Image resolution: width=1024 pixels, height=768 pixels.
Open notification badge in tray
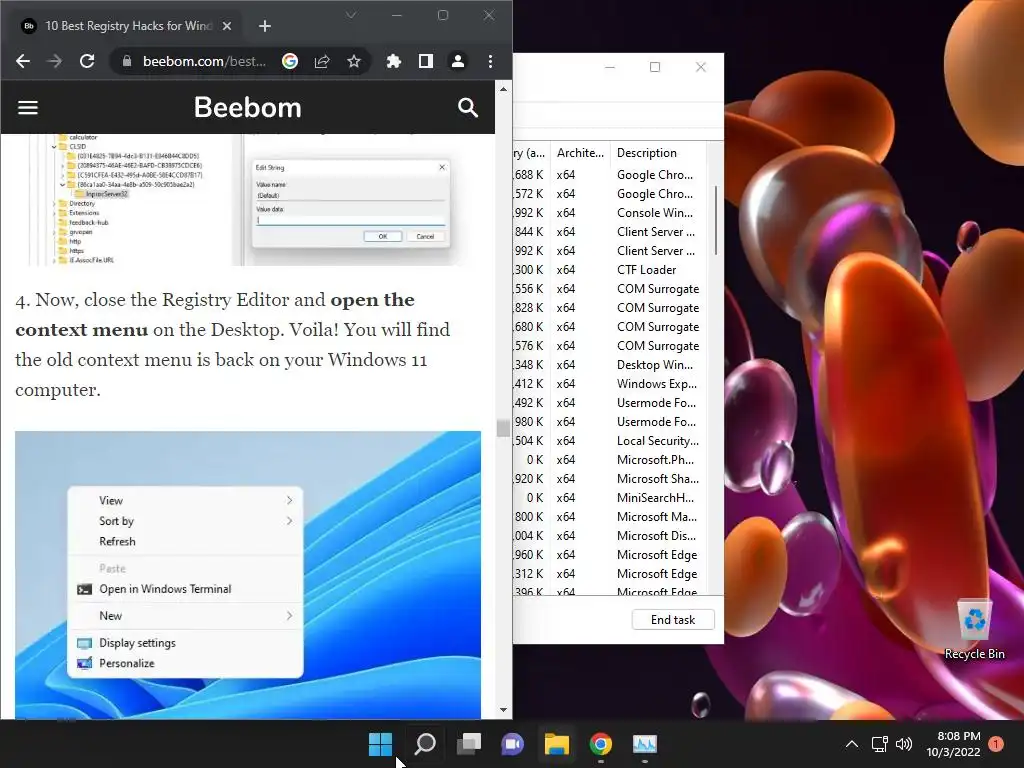coord(996,744)
